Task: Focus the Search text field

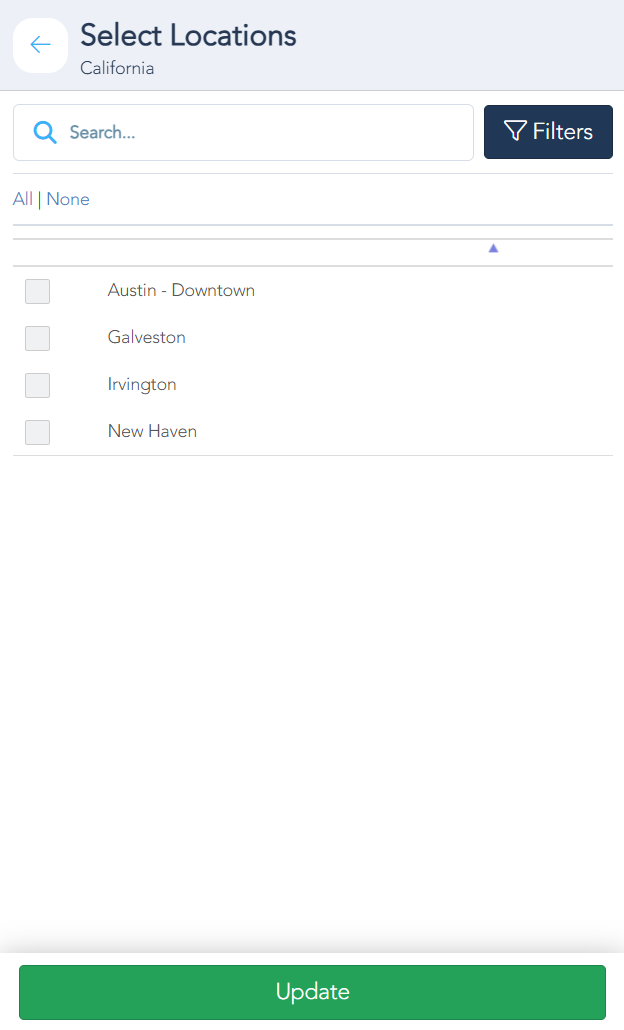Action: (x=265, y=132)
